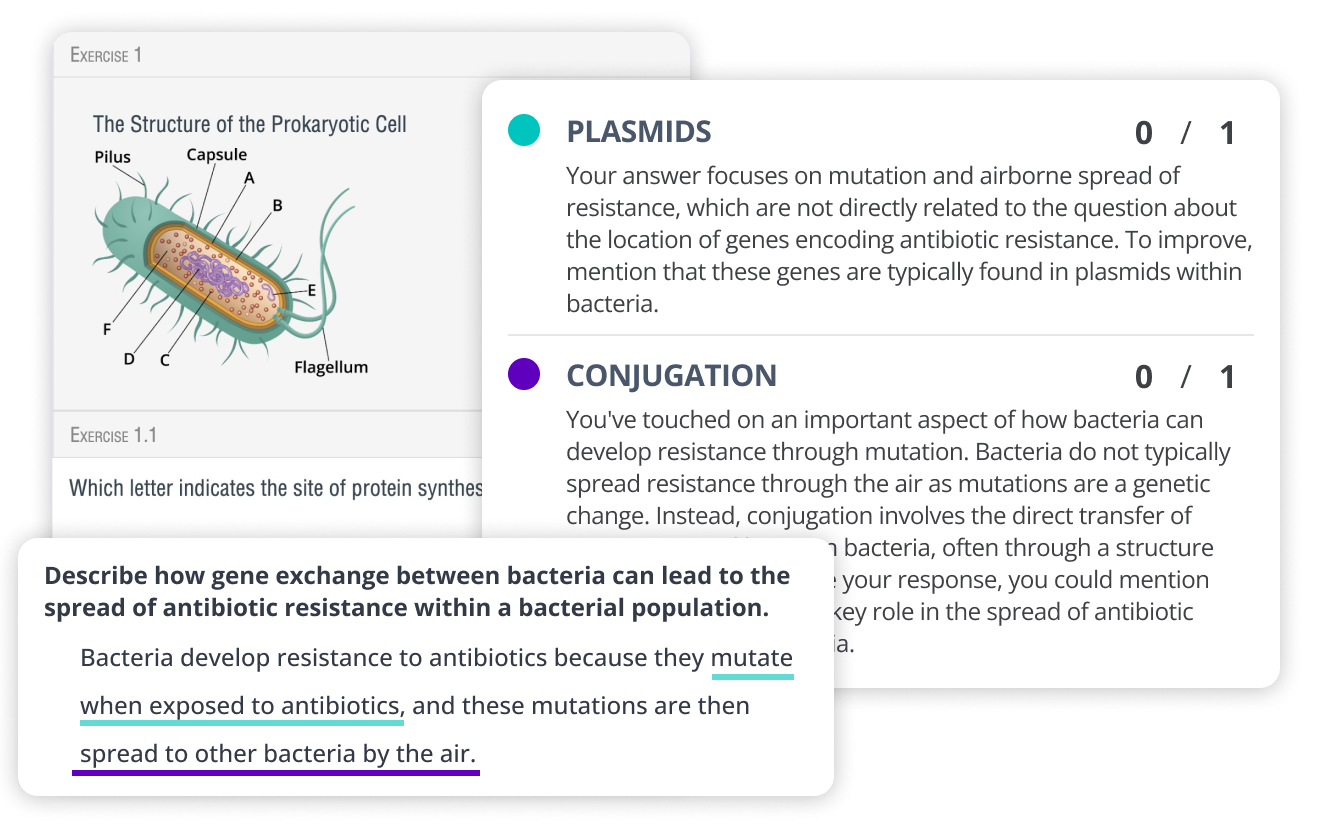Click the teal-underlined word 'mutate'
Screen dimensions: 1320x824
tap(752, 658)
